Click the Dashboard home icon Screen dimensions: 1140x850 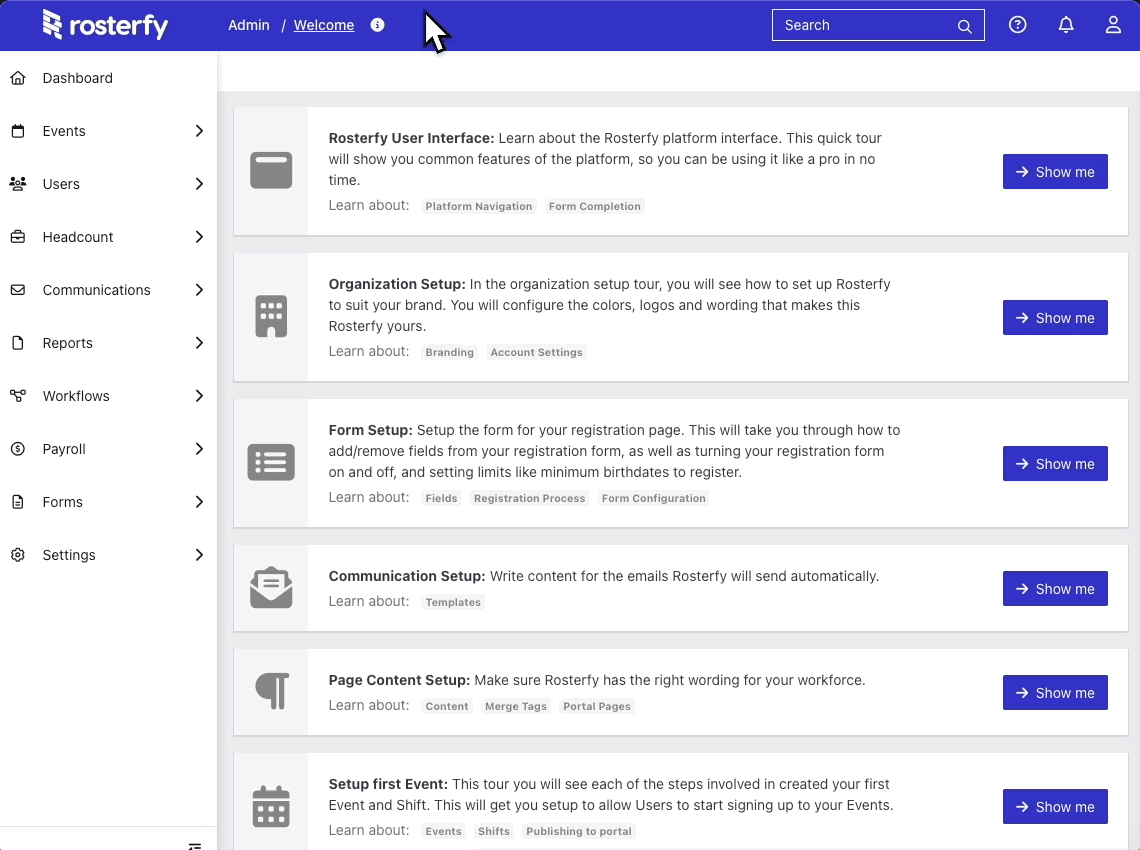click(x=18, y=78)
